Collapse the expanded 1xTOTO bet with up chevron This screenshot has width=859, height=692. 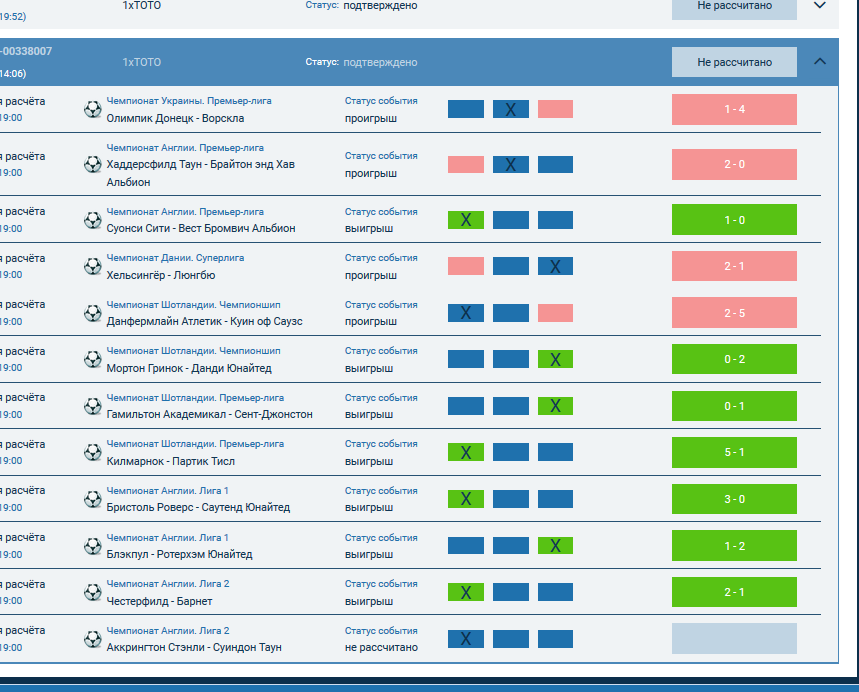coord(820,62)
